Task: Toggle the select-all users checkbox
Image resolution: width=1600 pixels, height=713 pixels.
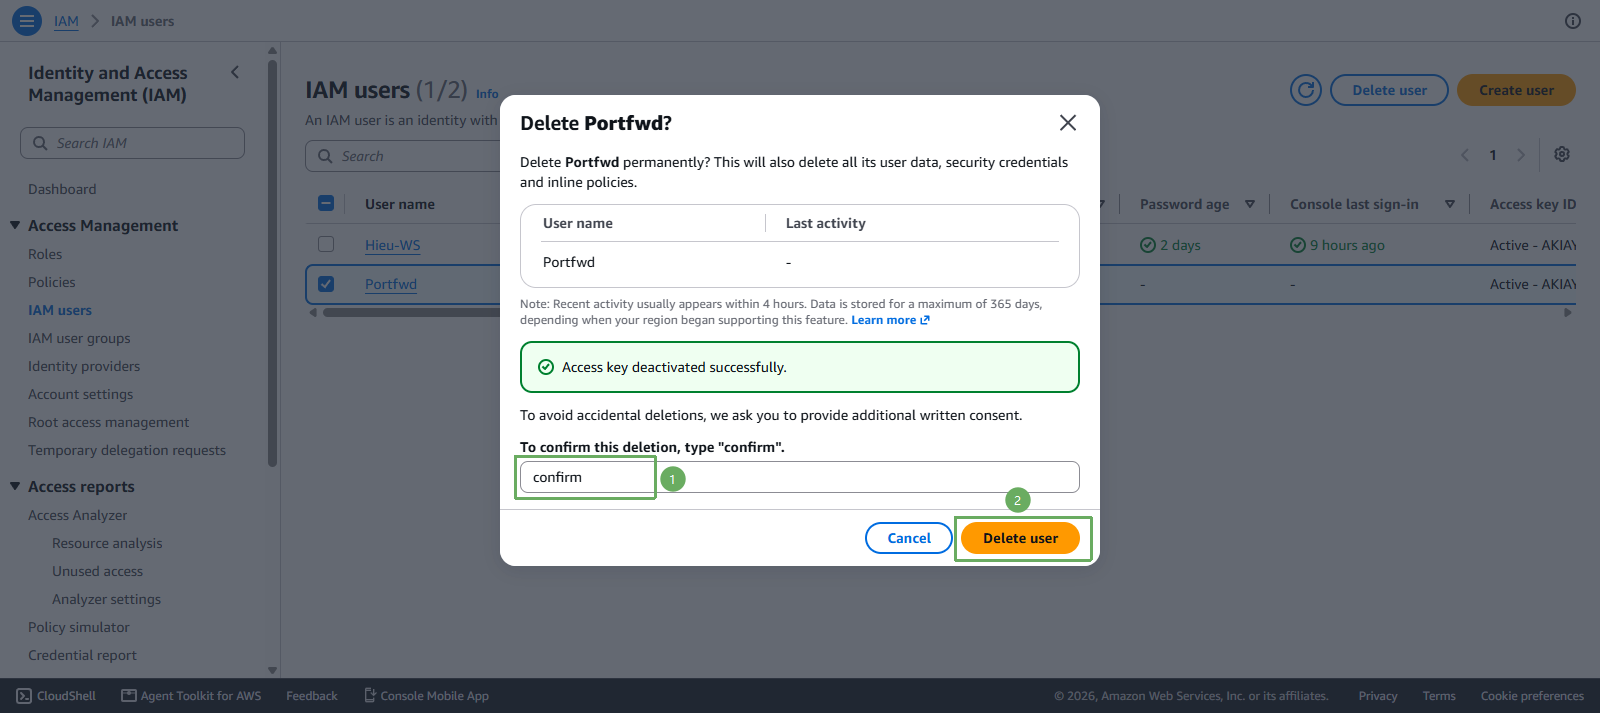Action: point(326,203)
